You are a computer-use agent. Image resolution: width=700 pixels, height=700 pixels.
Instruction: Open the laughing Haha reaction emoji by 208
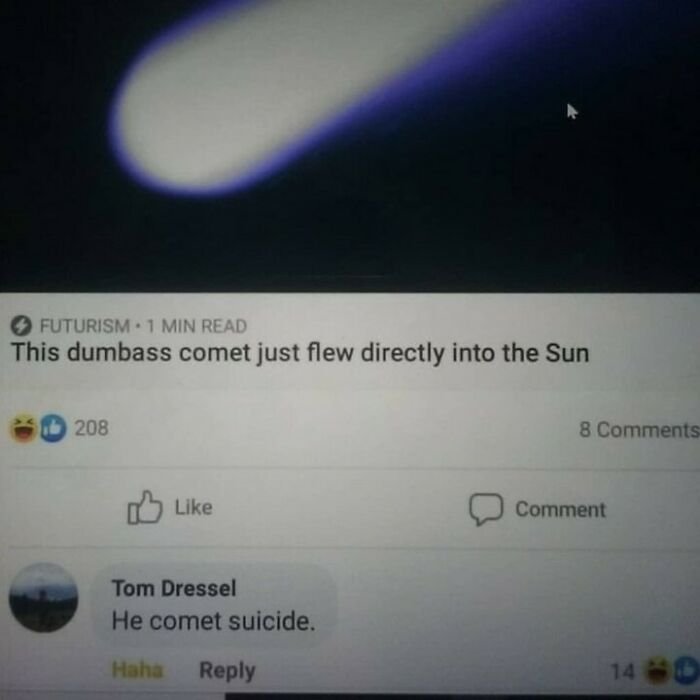click(x=24, y=428)
